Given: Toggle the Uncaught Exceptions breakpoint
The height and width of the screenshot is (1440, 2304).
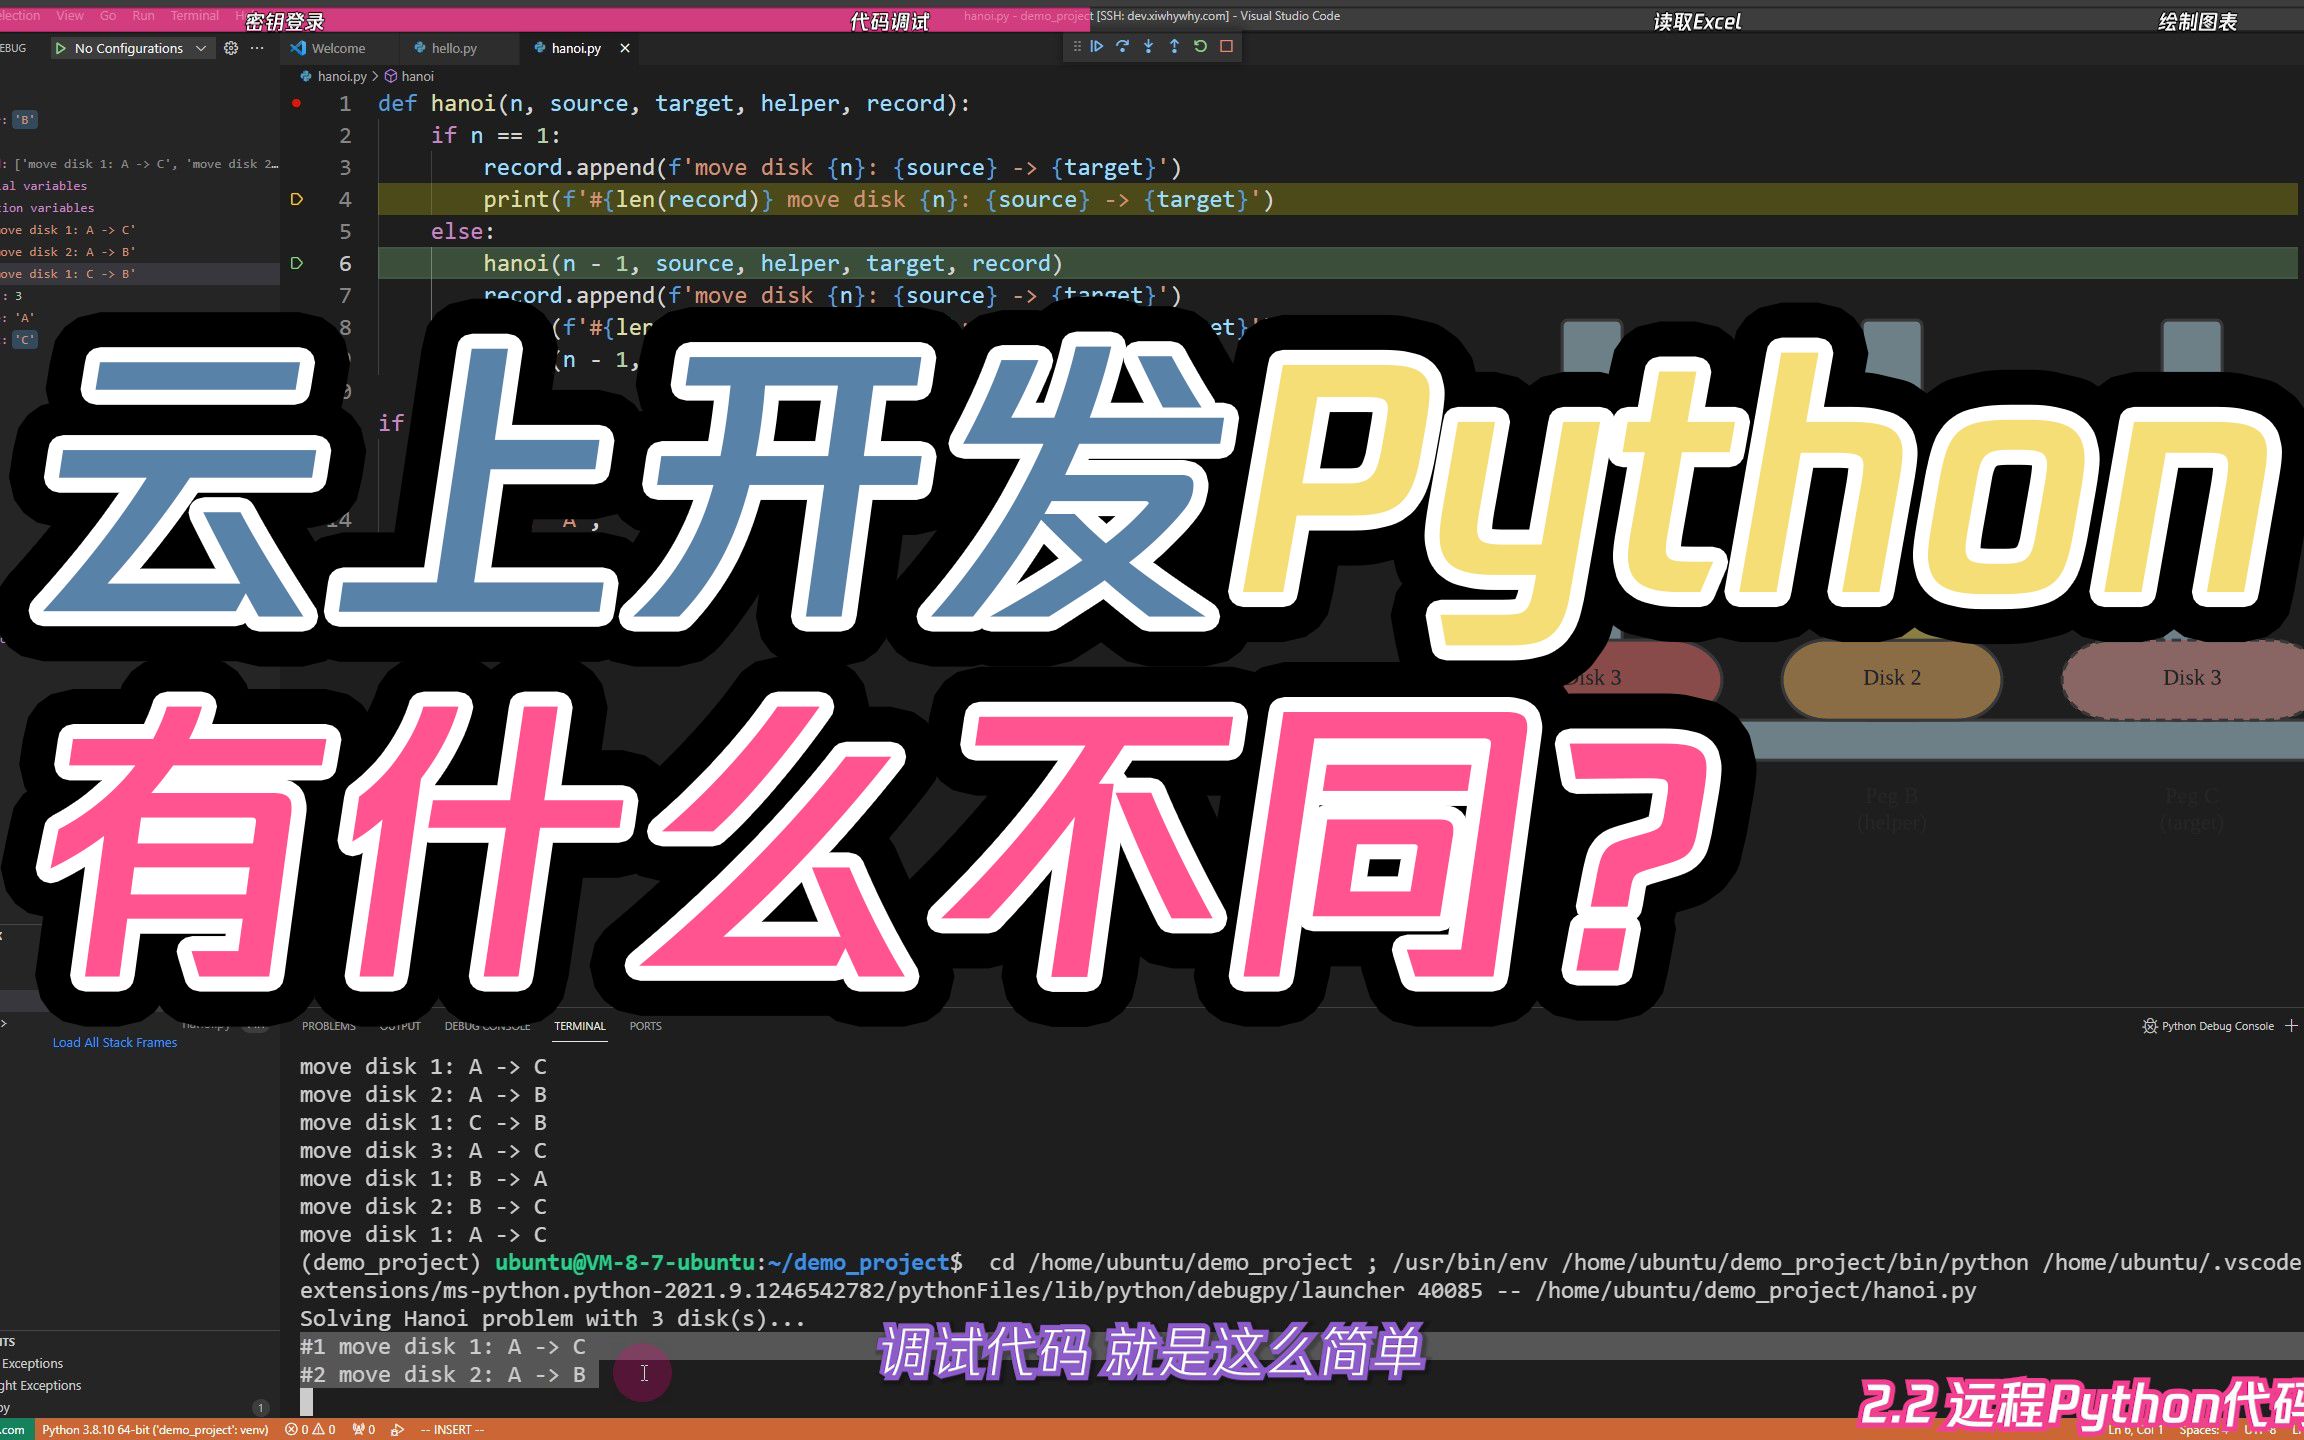Looking at the screenshot, I should pyautogui.click(x=41, y=1385).
